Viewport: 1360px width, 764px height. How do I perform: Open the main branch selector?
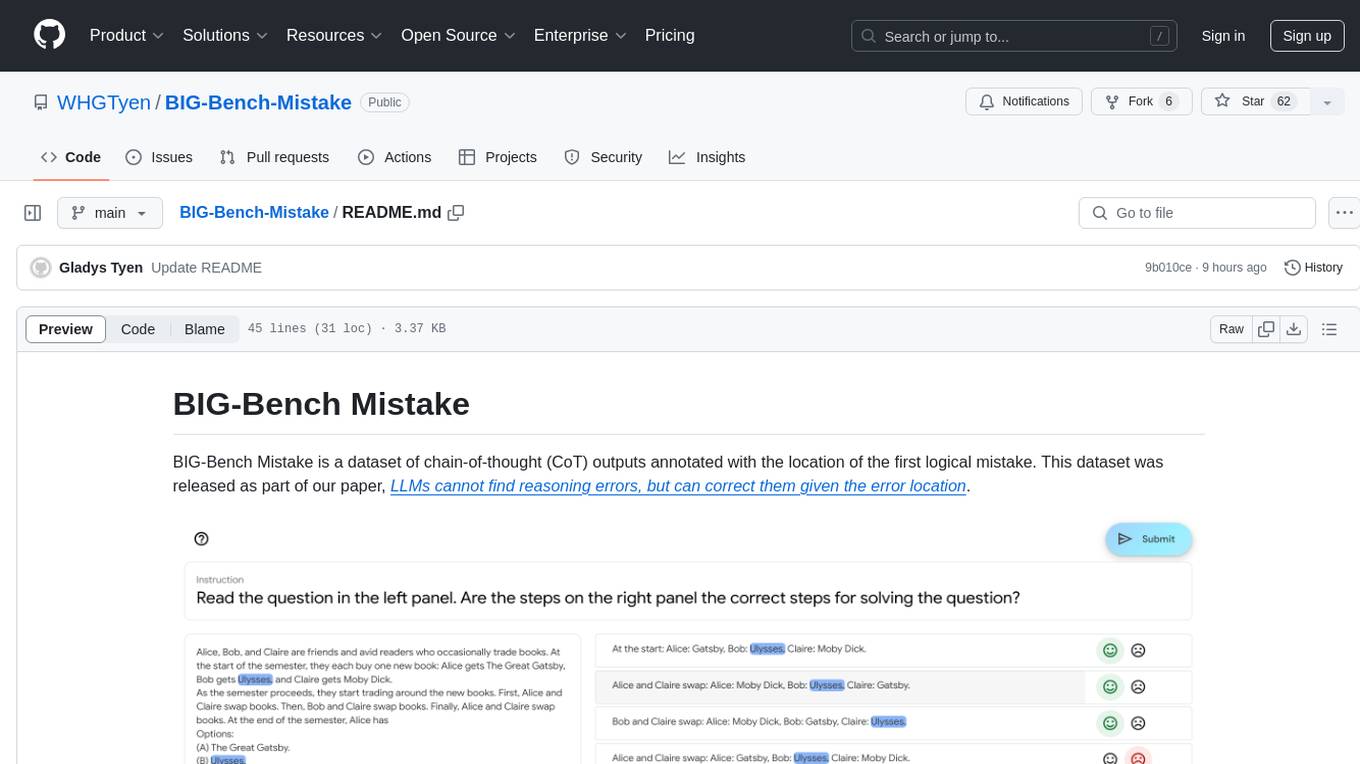coord(110,213)
